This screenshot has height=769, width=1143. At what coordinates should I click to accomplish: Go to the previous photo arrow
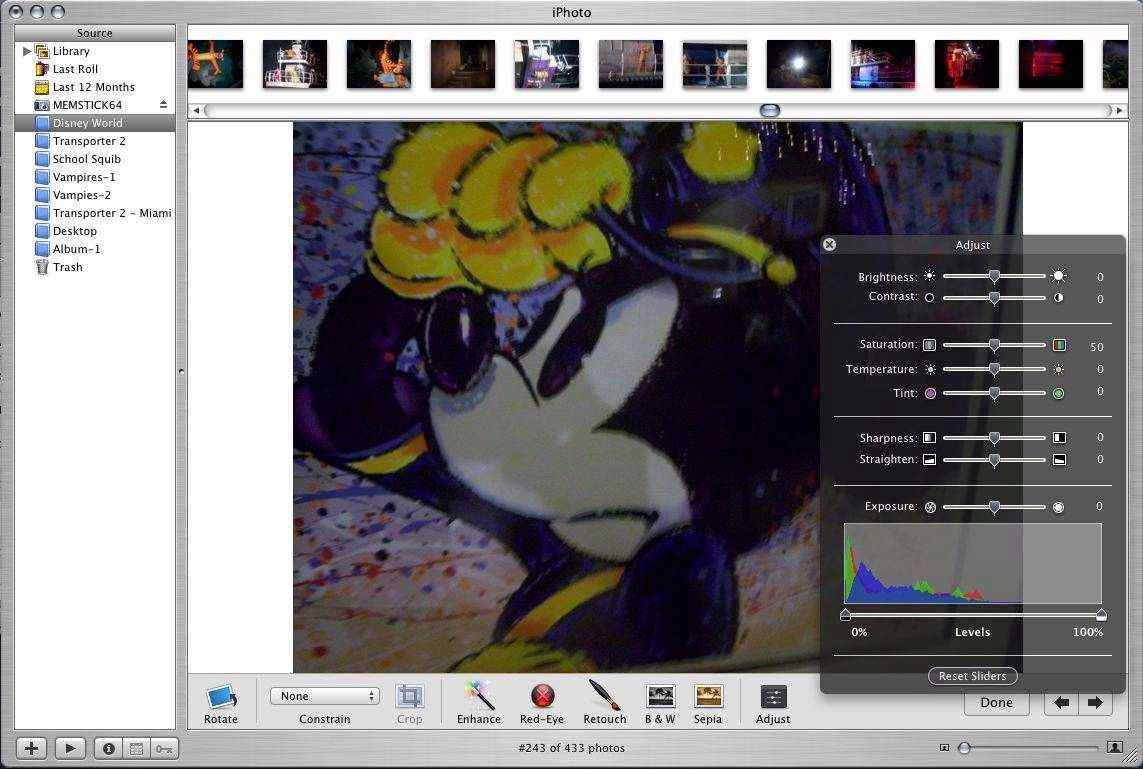tap(1062, 703)
